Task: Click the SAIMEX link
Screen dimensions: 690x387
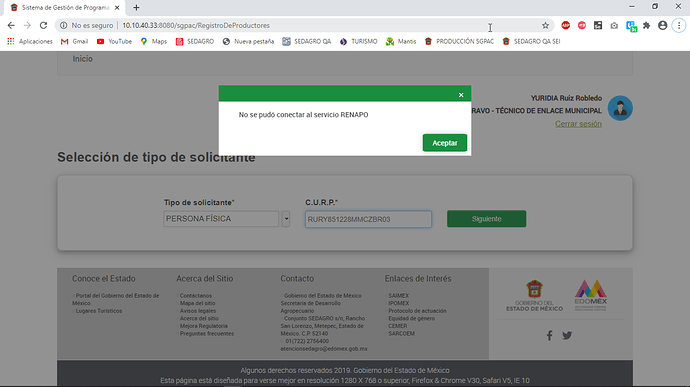Action: [x=399, y=296]
